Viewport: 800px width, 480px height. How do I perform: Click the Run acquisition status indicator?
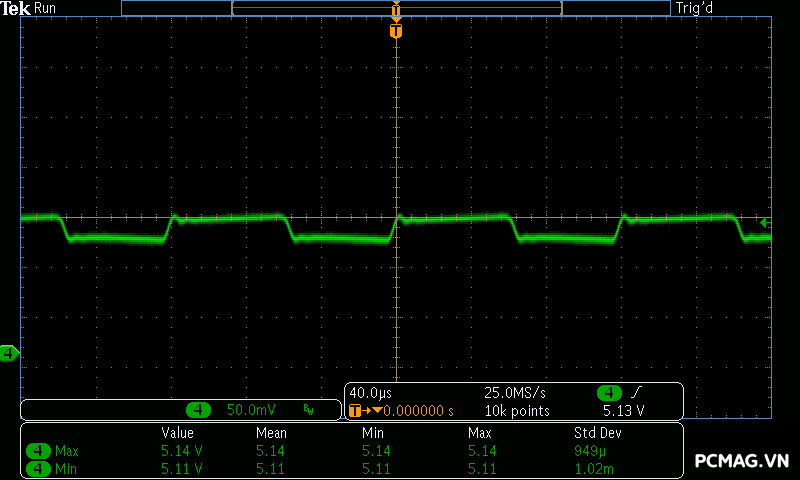(x=46, y=8)
